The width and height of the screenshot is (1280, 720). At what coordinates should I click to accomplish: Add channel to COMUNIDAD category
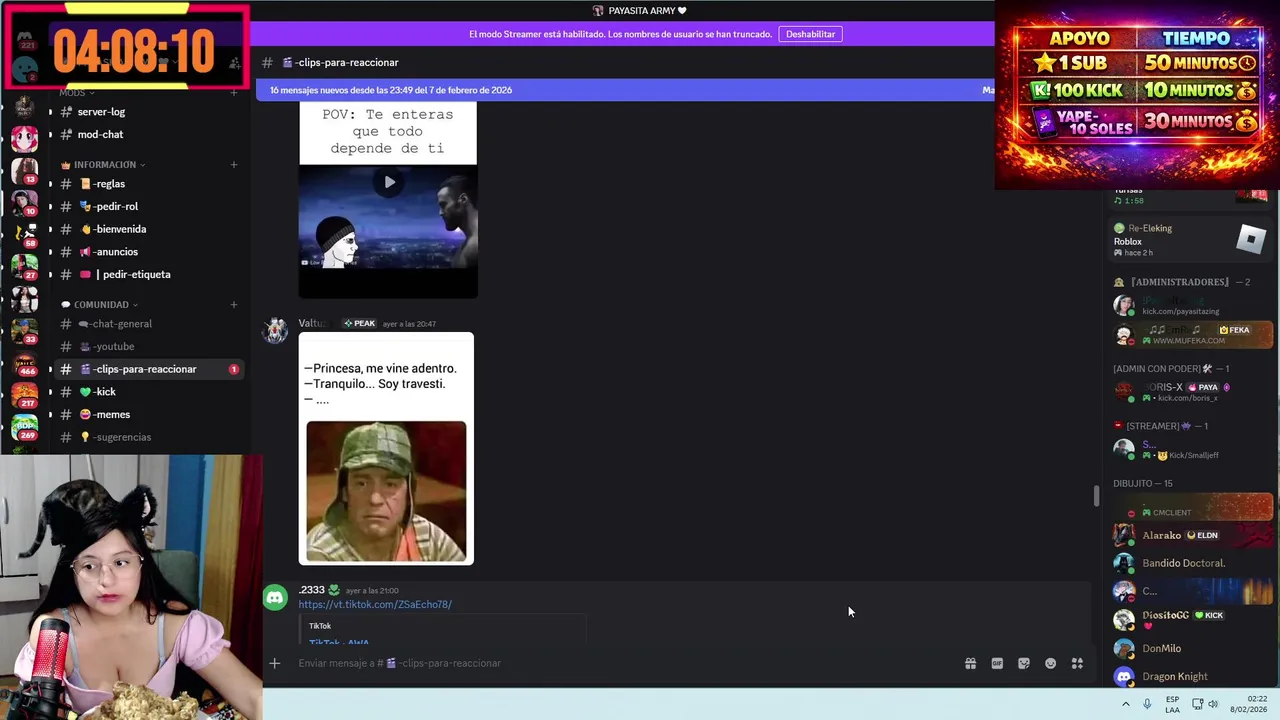233,304
